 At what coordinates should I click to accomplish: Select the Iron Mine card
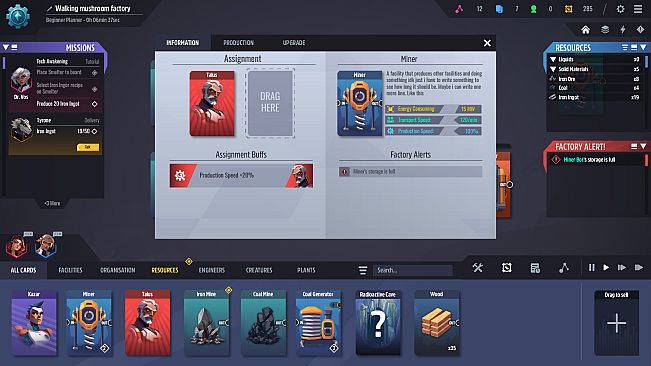[206, 322]
